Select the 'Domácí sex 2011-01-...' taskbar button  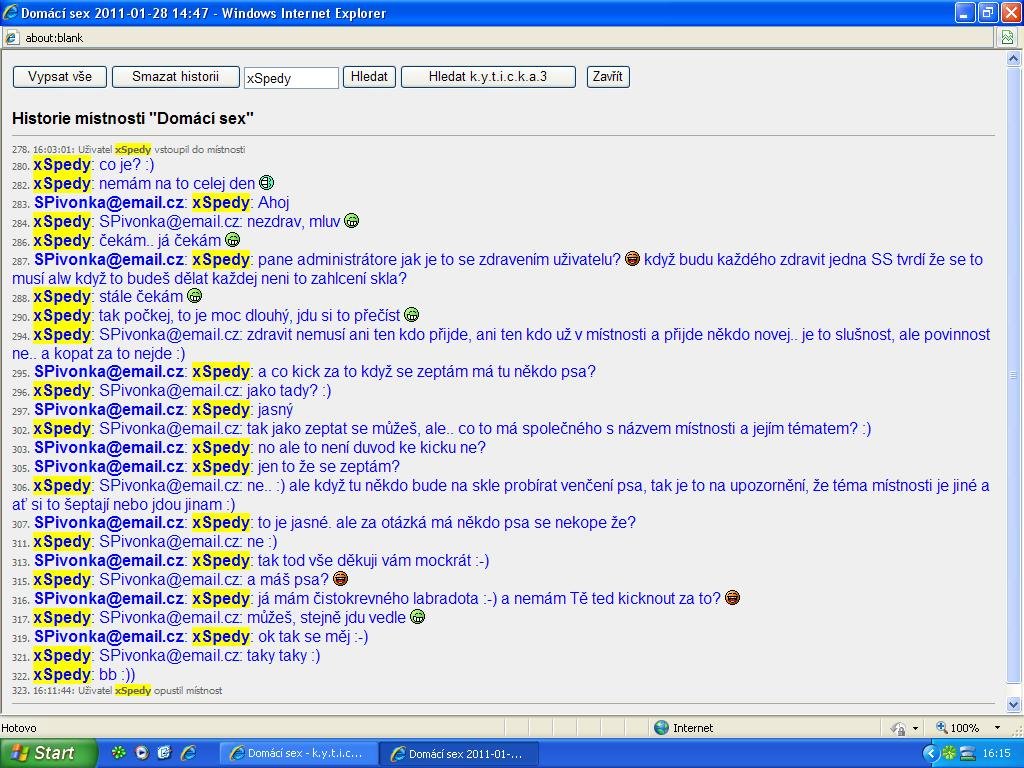462,753
